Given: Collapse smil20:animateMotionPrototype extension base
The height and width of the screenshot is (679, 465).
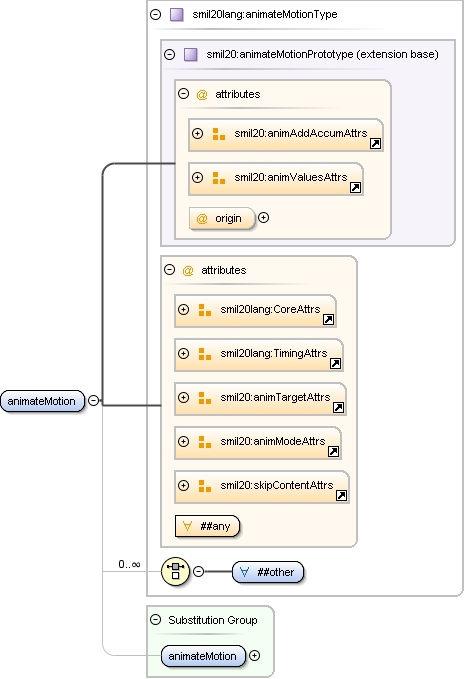Looking at the screenshot, I should click(x=169, y=55).
